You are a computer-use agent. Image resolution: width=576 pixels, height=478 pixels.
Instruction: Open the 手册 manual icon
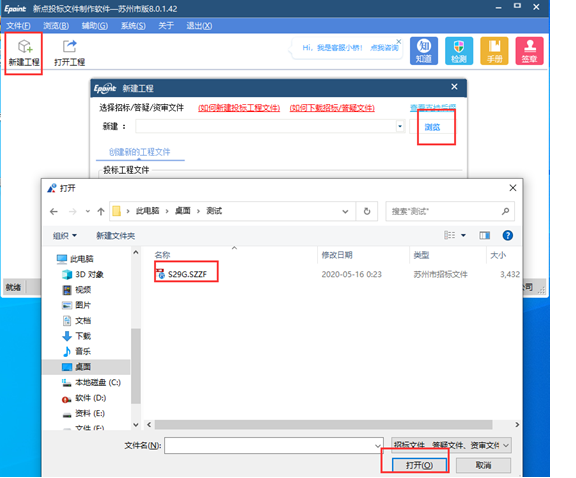(x=494, y=51)
